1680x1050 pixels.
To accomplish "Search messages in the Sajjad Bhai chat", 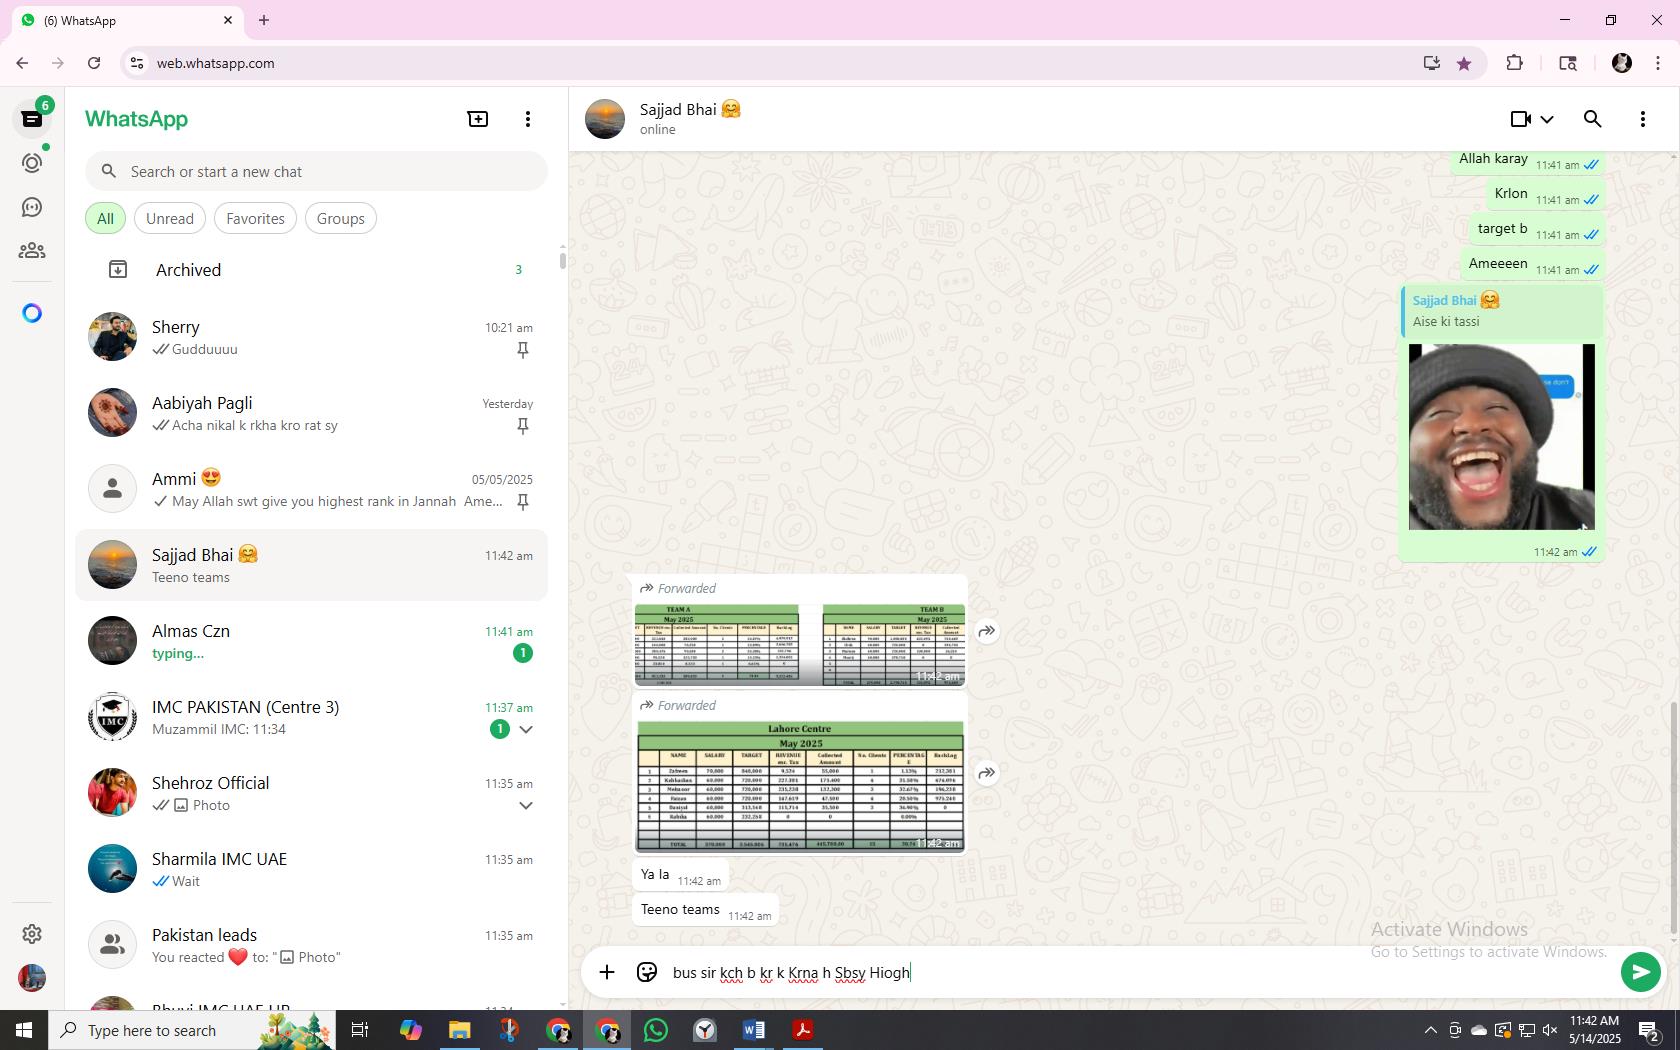I will point(1593,119).
